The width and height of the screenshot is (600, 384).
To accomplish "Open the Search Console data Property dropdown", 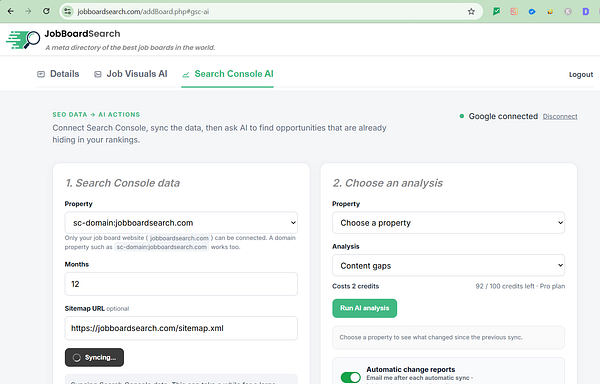I will coord(181,223).
